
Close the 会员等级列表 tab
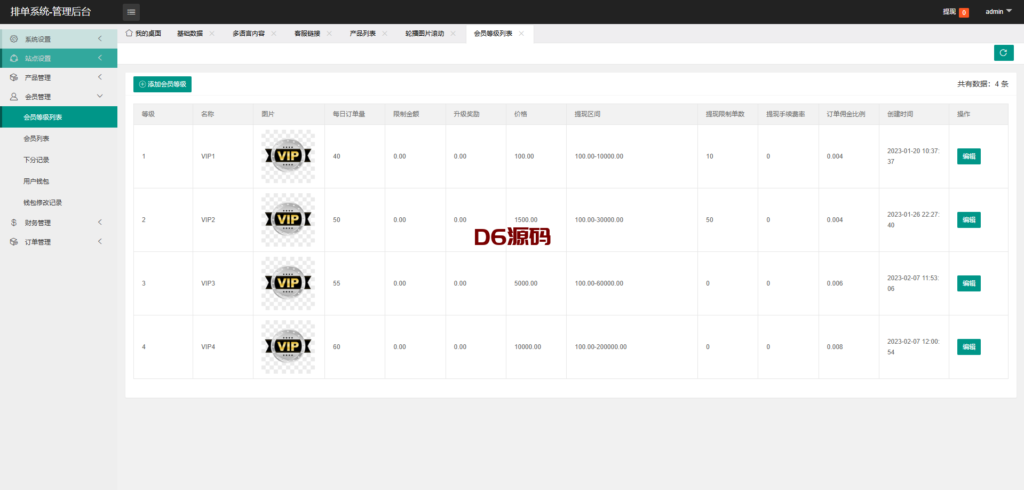click(521, 33)
